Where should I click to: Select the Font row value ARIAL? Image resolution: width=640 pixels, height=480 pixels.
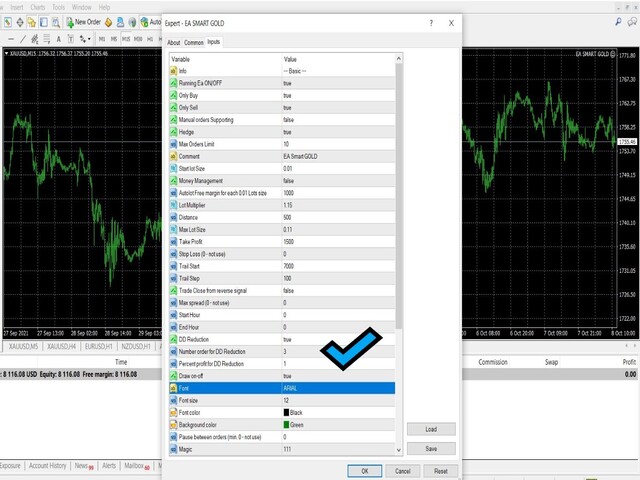338,388
